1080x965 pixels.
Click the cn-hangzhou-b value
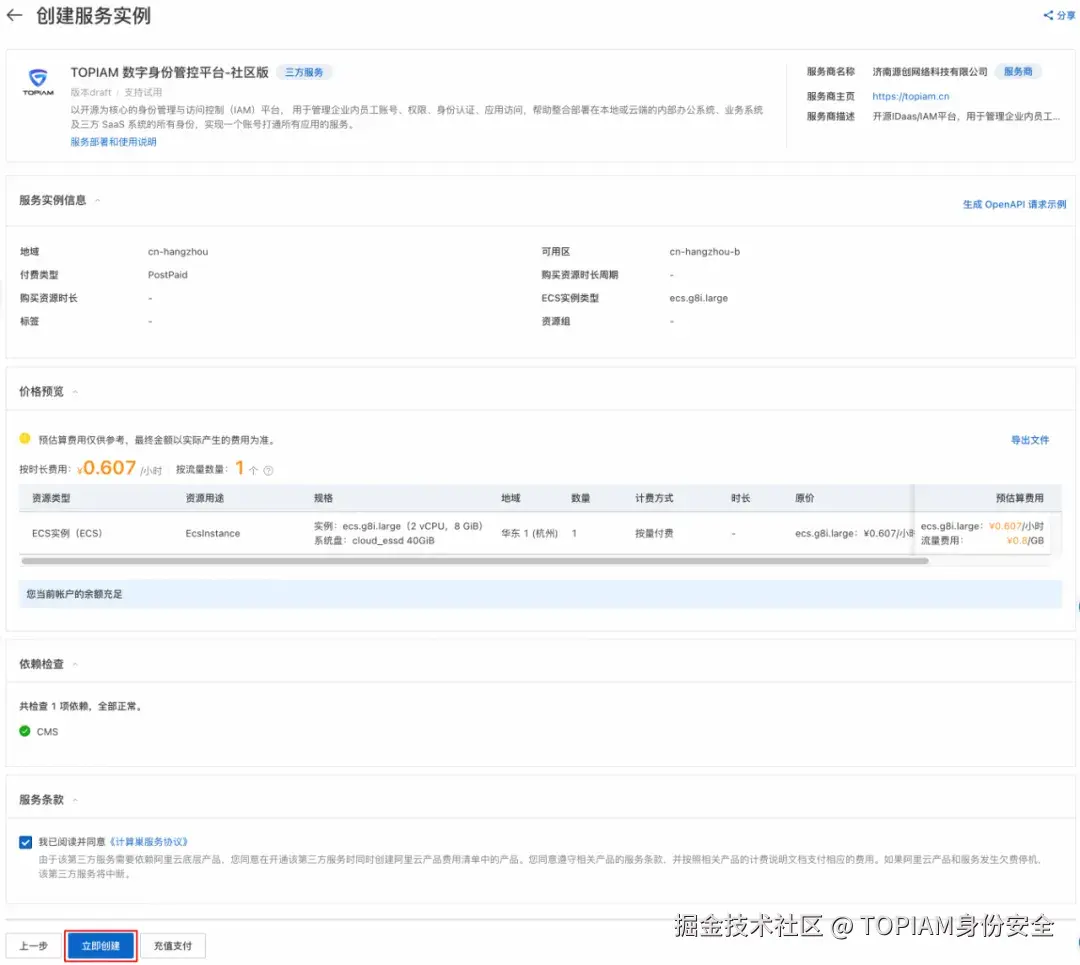tap(704, 252)
